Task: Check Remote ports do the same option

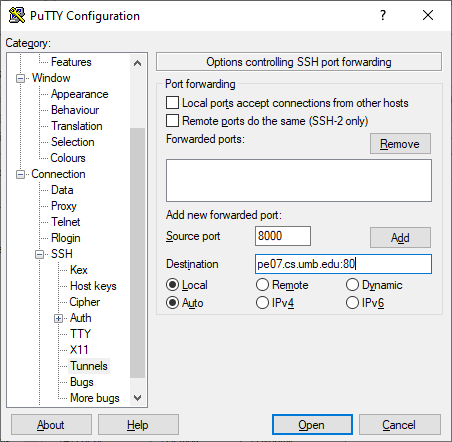Action: [x=172, y=120]
